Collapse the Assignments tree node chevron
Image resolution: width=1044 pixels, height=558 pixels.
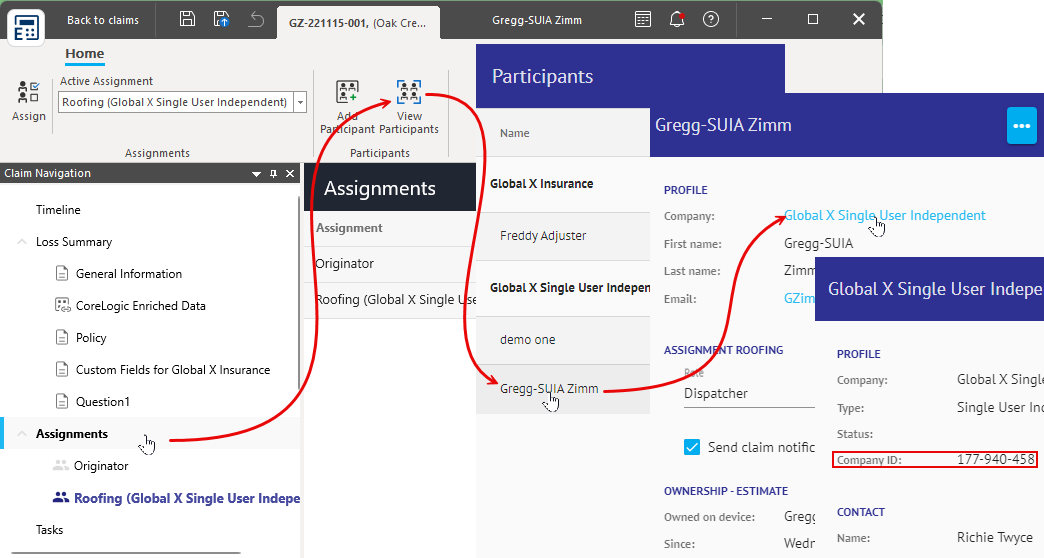(22, 433)
